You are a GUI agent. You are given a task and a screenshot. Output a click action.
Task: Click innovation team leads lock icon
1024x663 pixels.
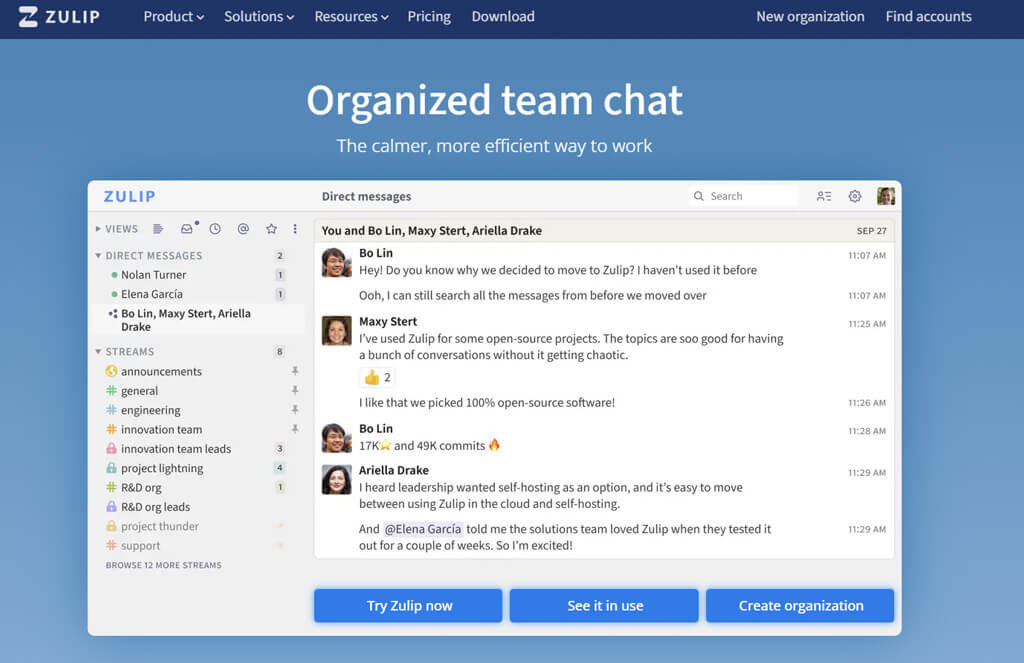tap(111, 449)
